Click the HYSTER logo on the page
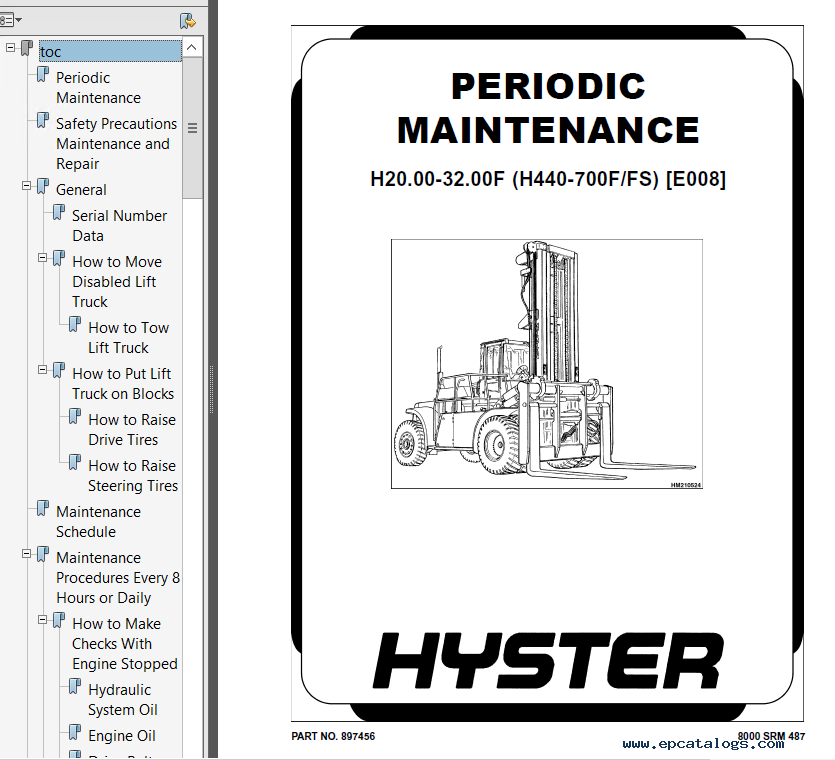 [x=548, y=661]
